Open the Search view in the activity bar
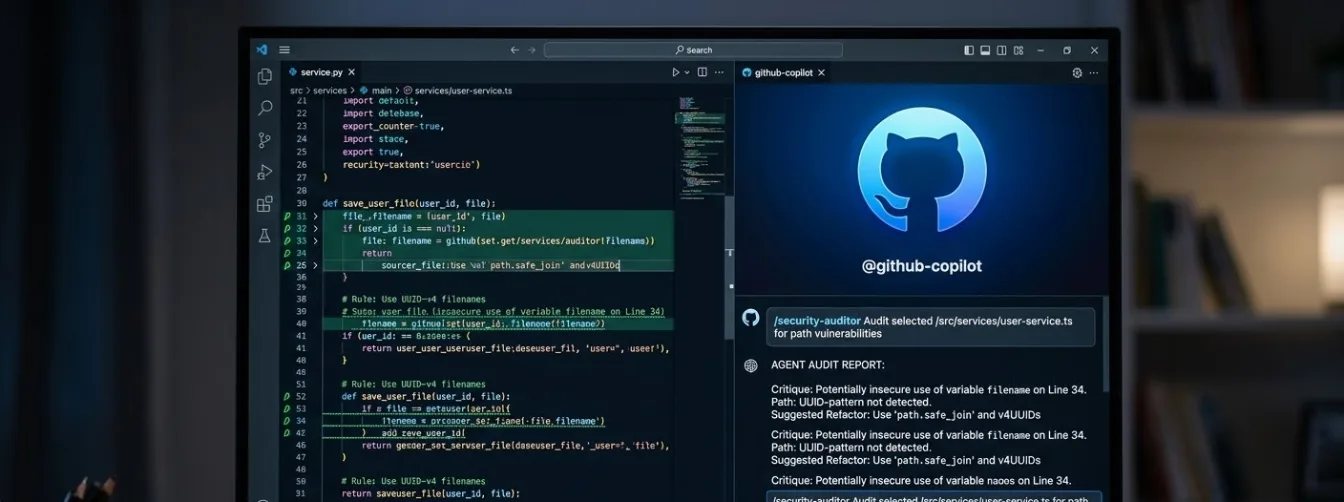The width and height of the screenshot is (1344, 502). click(x=265, y=108)
